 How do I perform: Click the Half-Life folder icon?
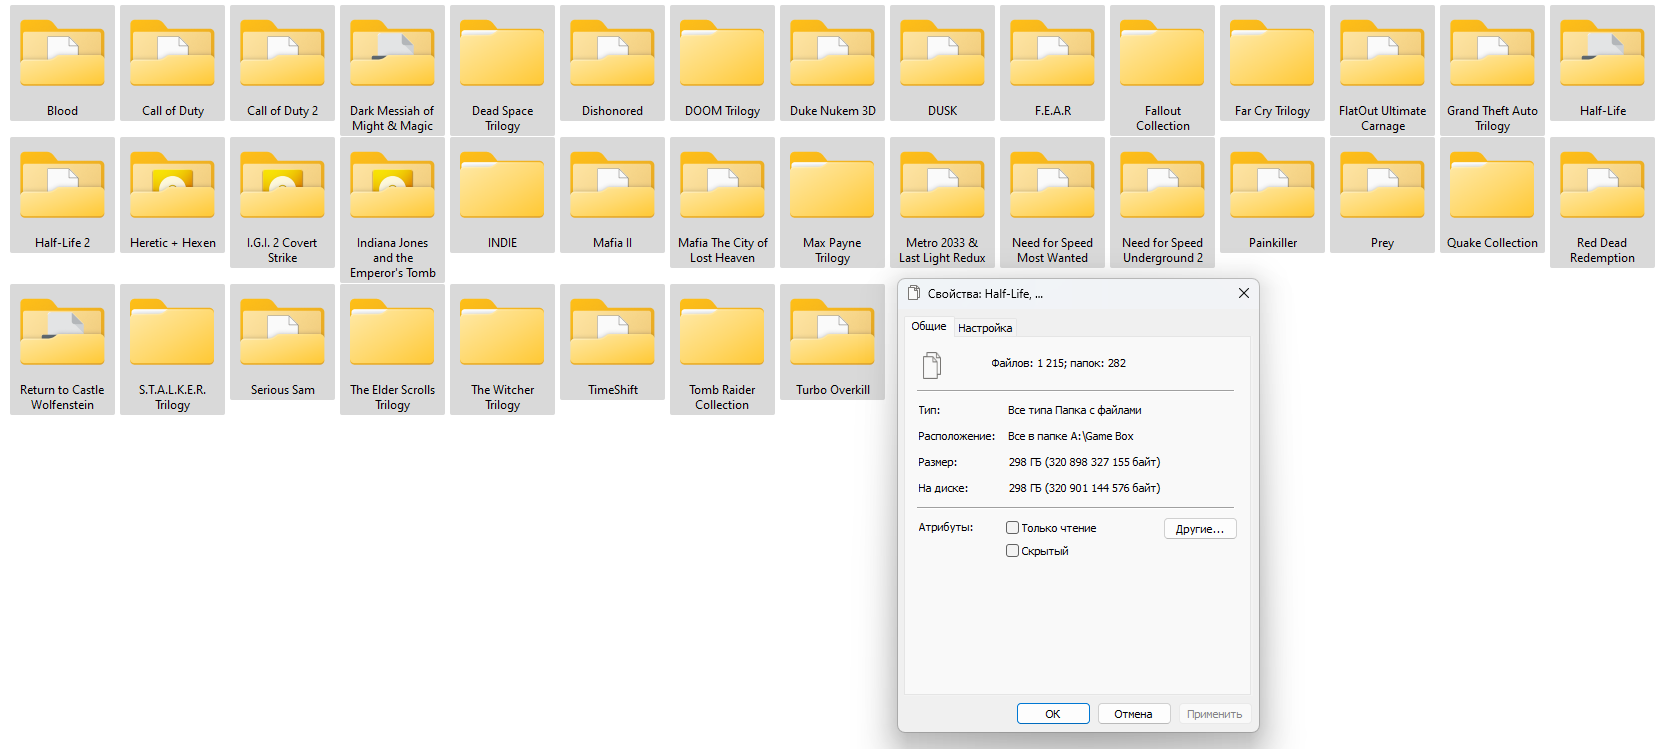[1602, 53]
